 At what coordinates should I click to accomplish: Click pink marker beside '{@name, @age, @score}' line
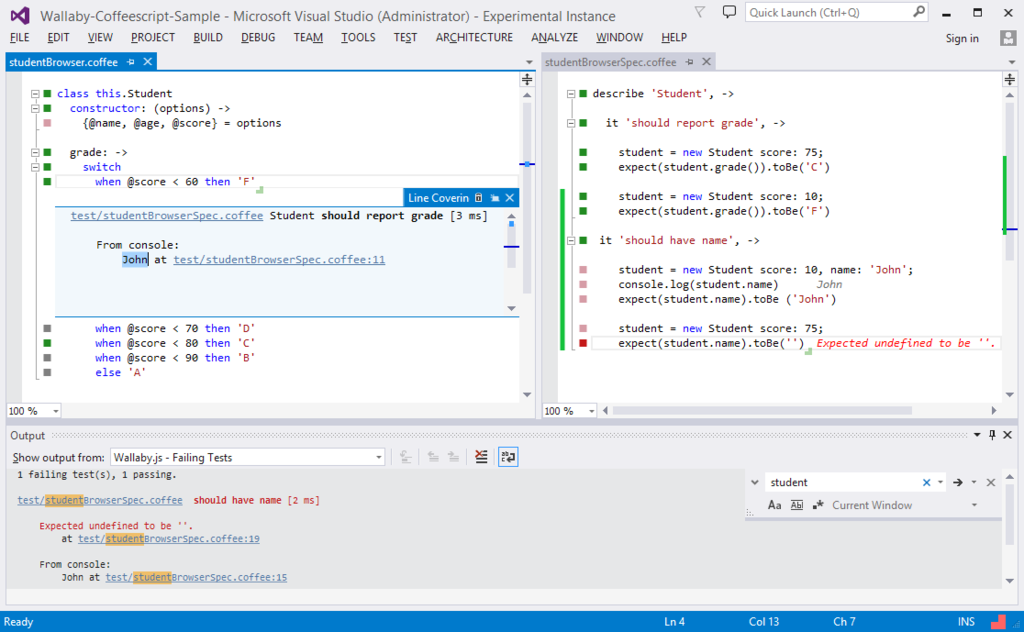[x=47, y=123]
